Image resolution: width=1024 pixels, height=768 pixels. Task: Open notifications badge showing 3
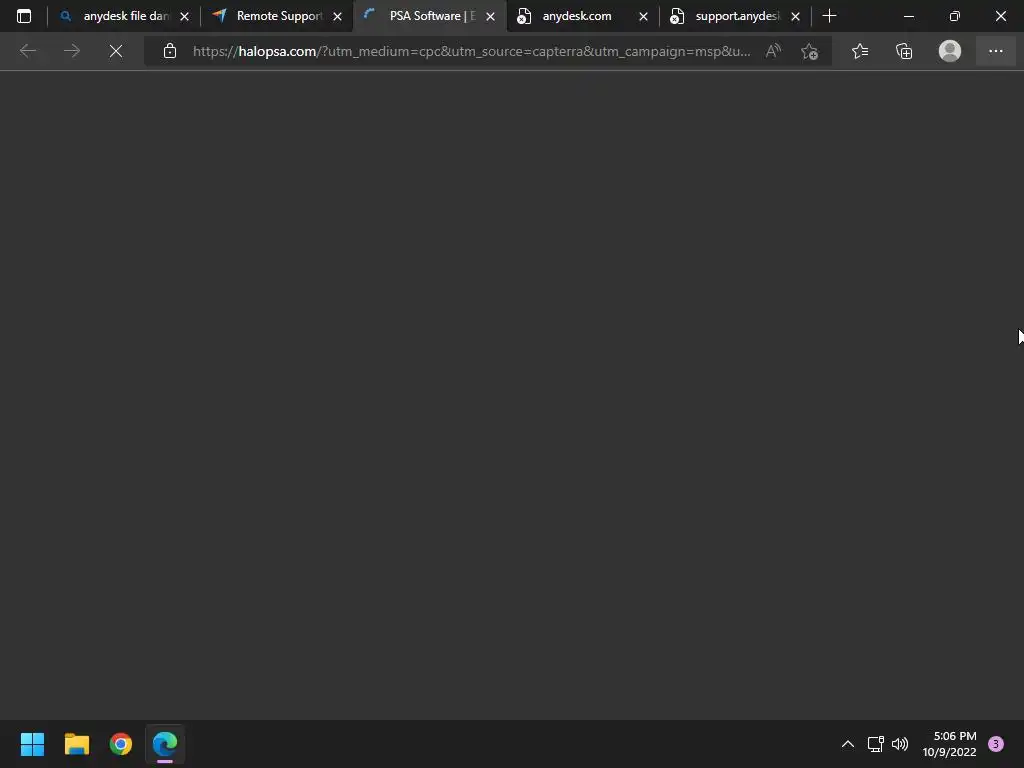(x=995, y=744)
